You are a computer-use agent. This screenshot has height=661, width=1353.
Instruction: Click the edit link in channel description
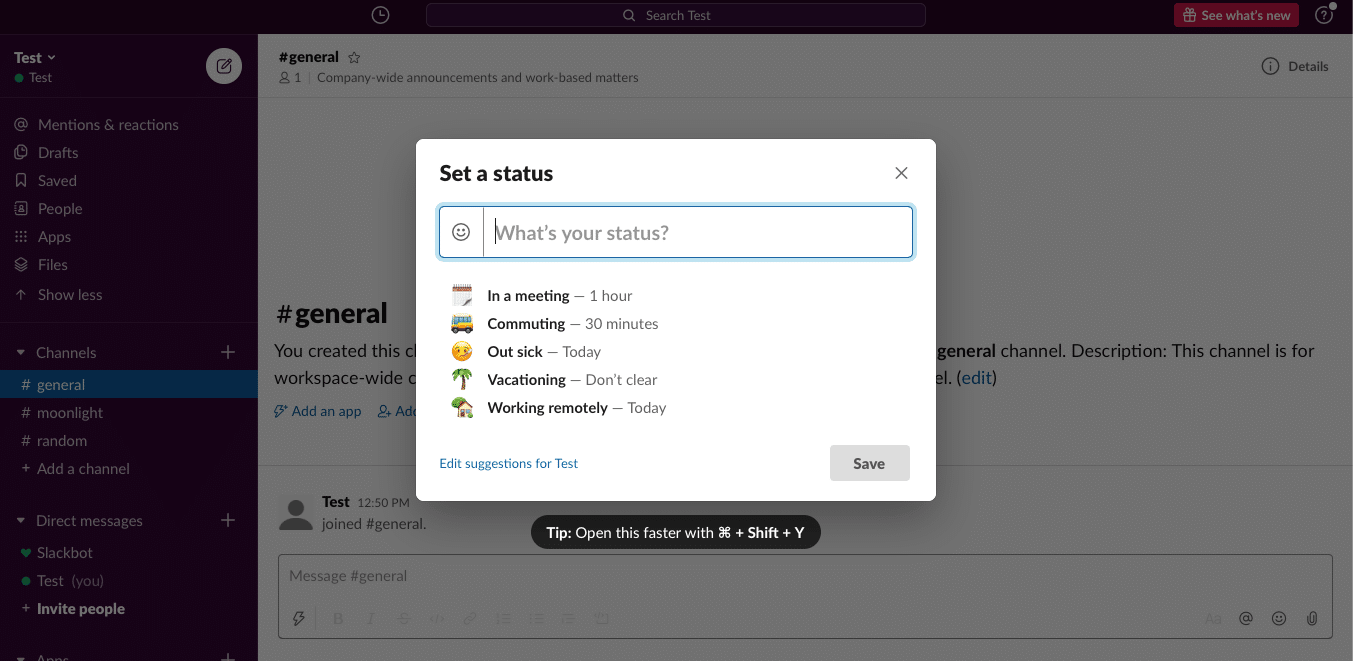(x=977, y=378)
